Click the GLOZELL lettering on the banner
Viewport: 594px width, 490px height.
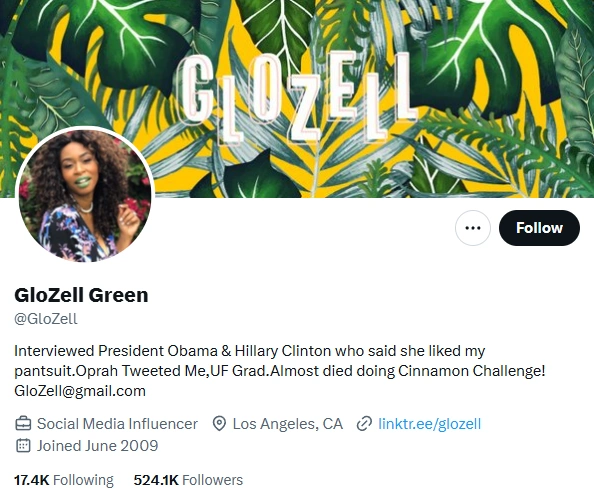coord(298,99)
